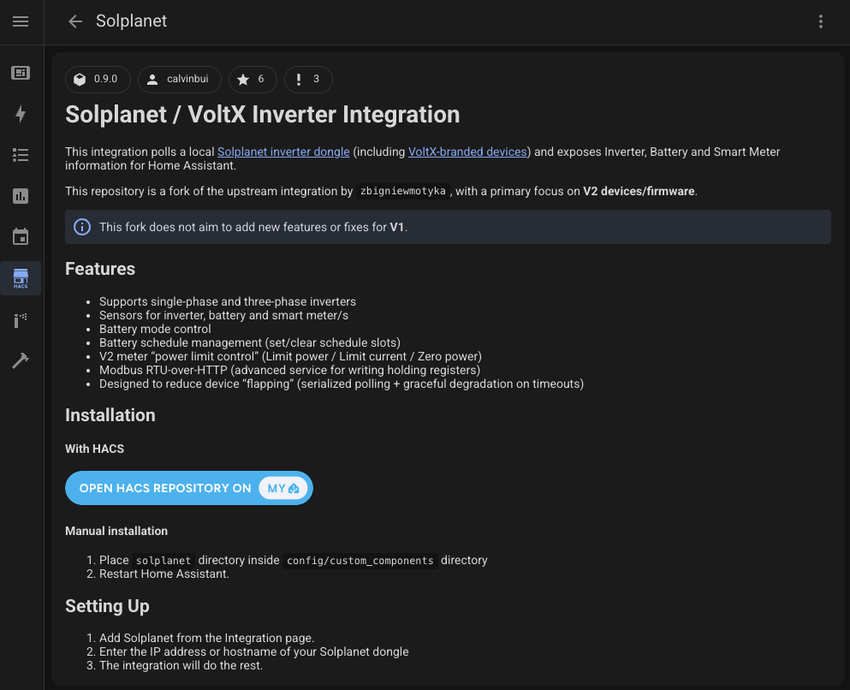Open the bulleted list sidebar panel
850x690 pixels.
(21, 155)
